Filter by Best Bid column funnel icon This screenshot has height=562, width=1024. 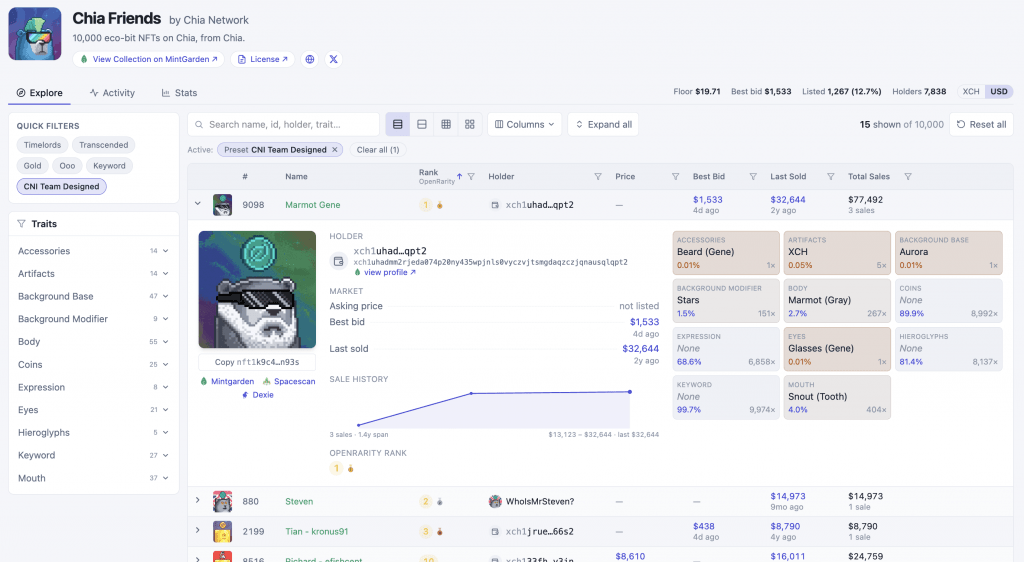(753, 176)
